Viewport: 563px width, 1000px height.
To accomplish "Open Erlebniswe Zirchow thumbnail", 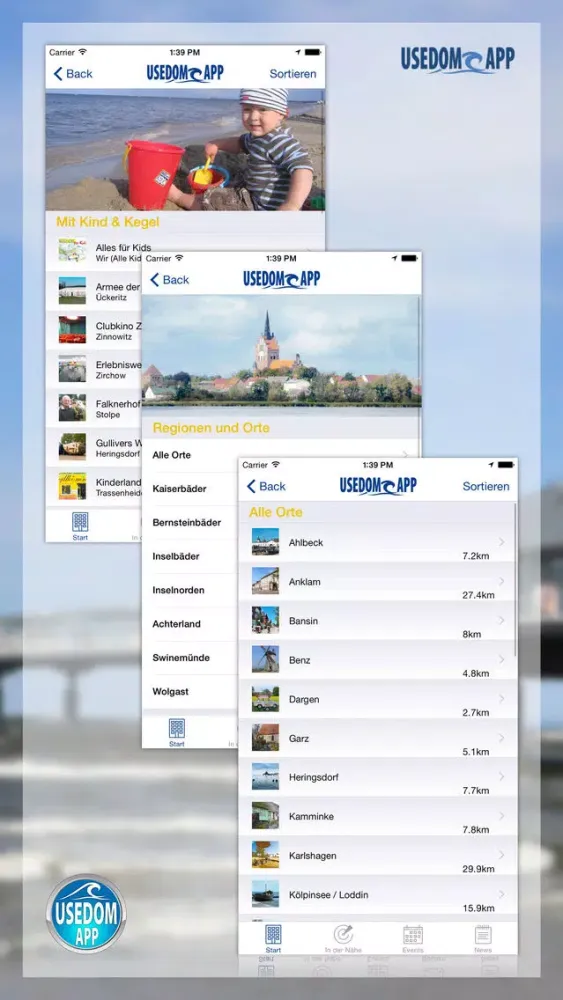I will (72, 369).
